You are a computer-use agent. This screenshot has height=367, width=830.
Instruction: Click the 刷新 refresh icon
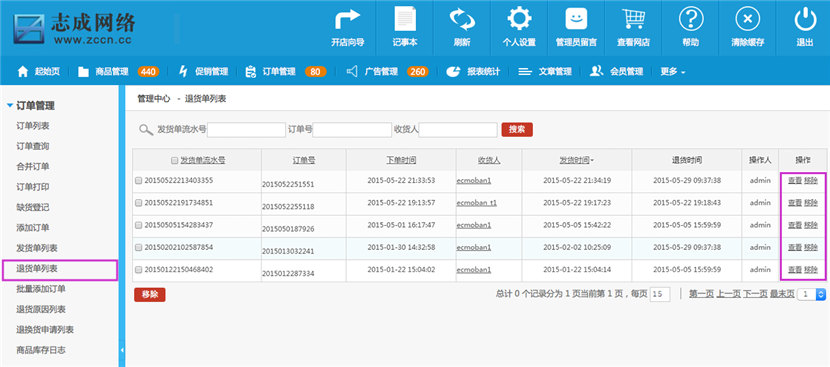pyautogui.click(x=462, y=20)
